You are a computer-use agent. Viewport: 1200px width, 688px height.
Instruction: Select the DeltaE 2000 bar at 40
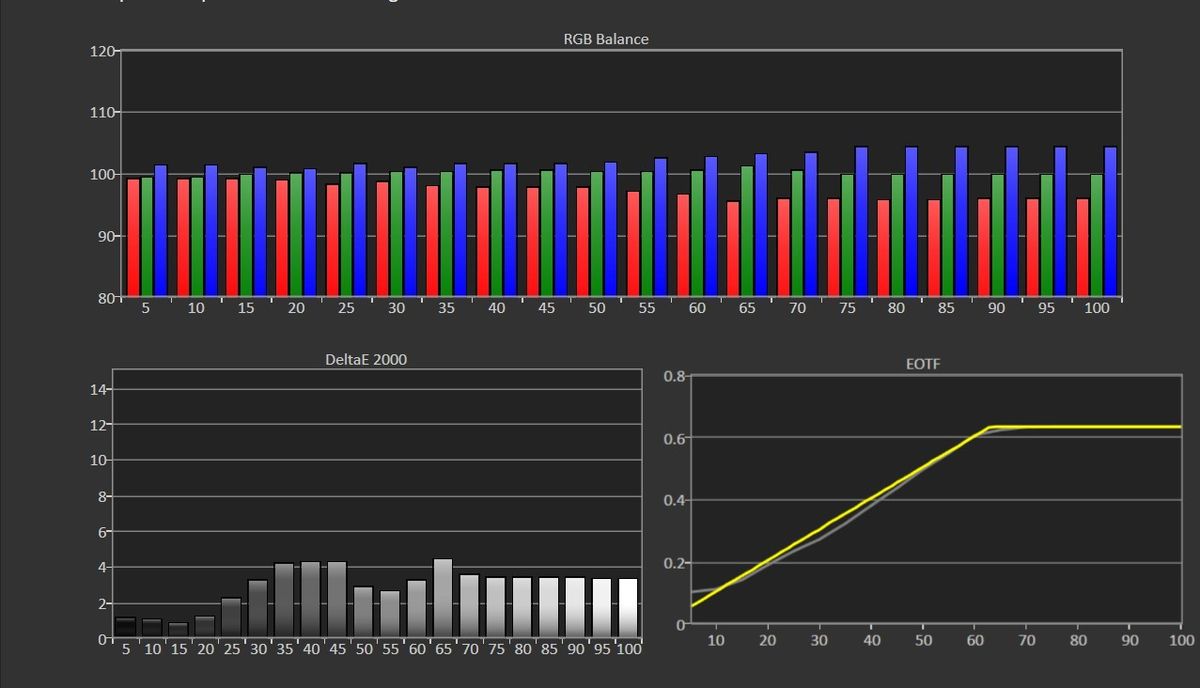[x=311, y=600]
